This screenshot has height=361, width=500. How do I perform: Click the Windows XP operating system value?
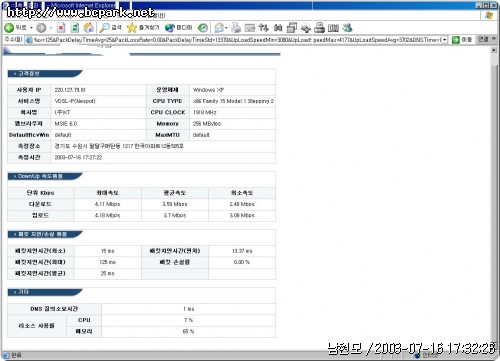tap(208, 90)
